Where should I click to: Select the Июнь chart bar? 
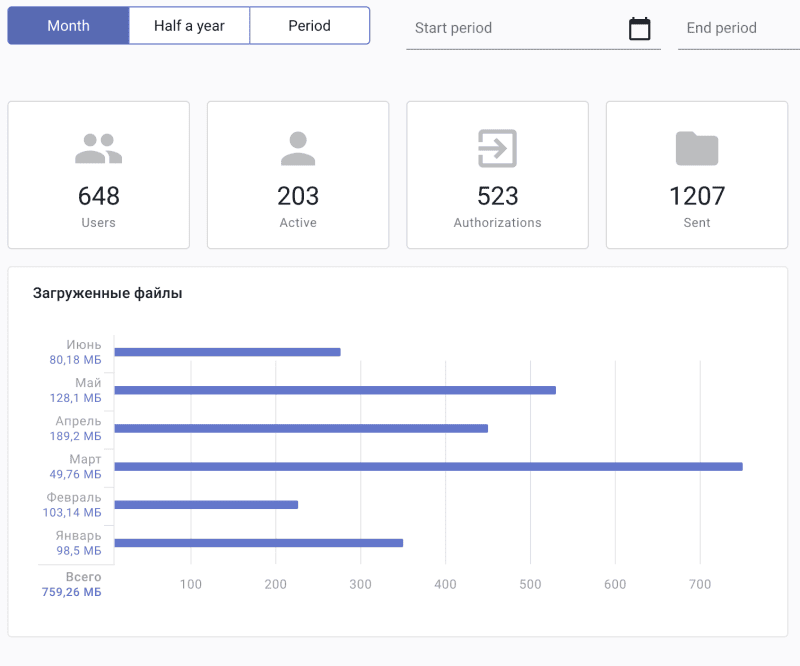(x=227, y=352)
